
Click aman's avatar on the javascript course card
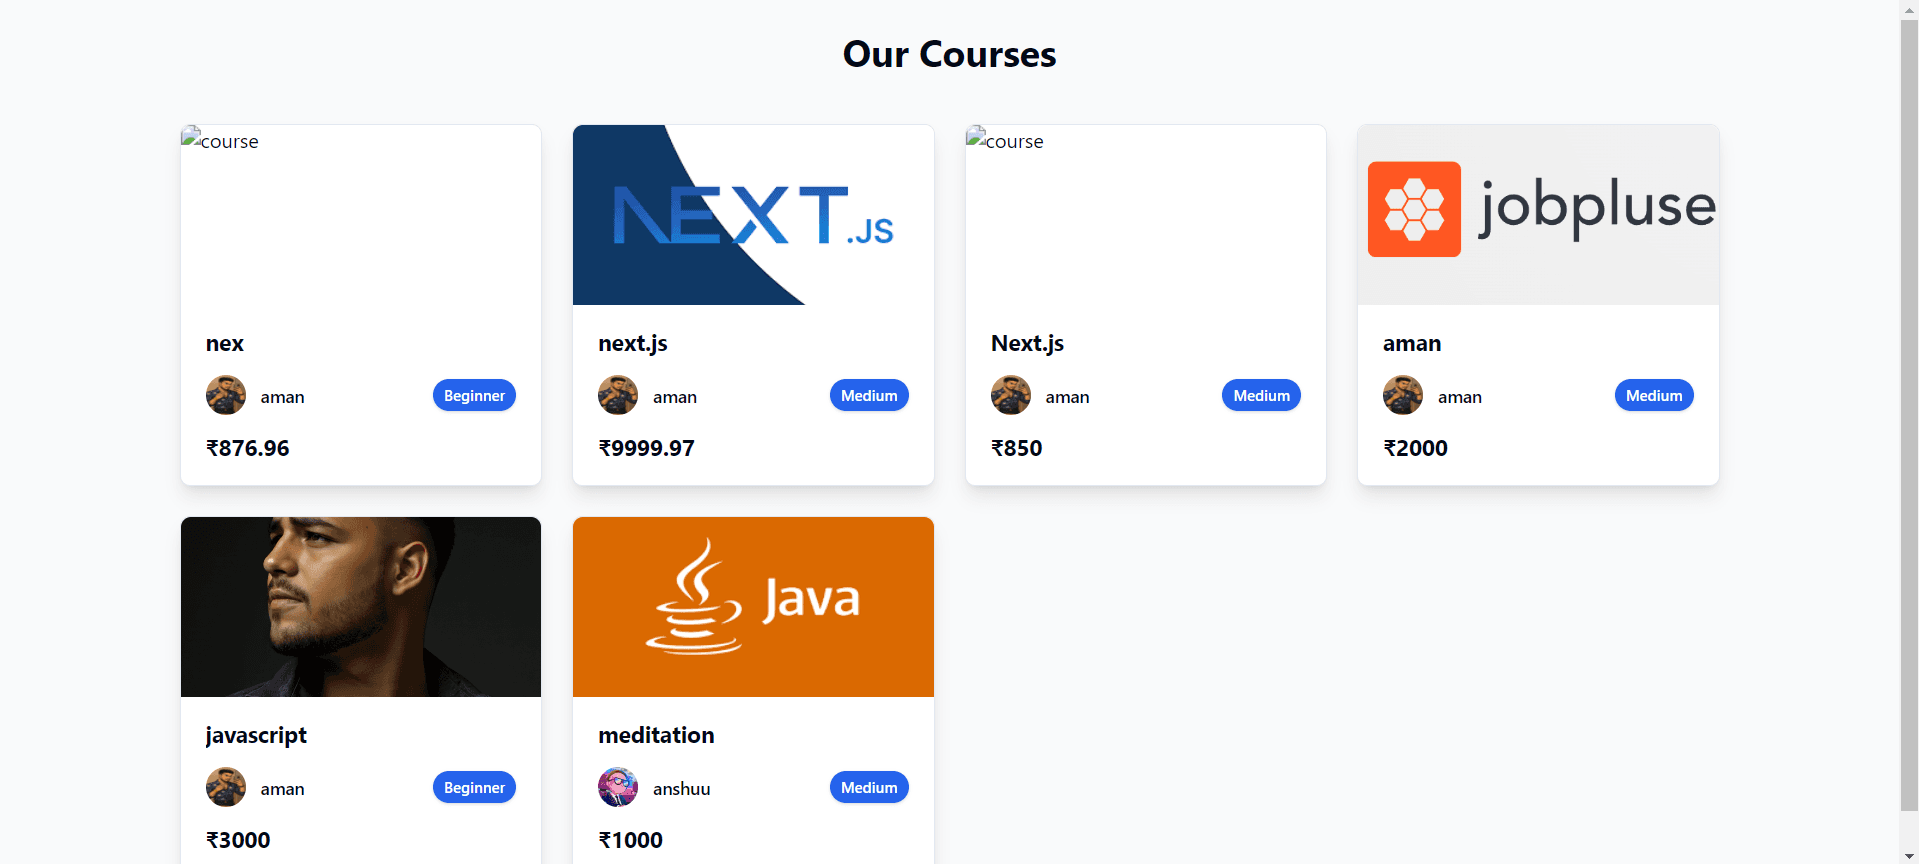point(226,787)
